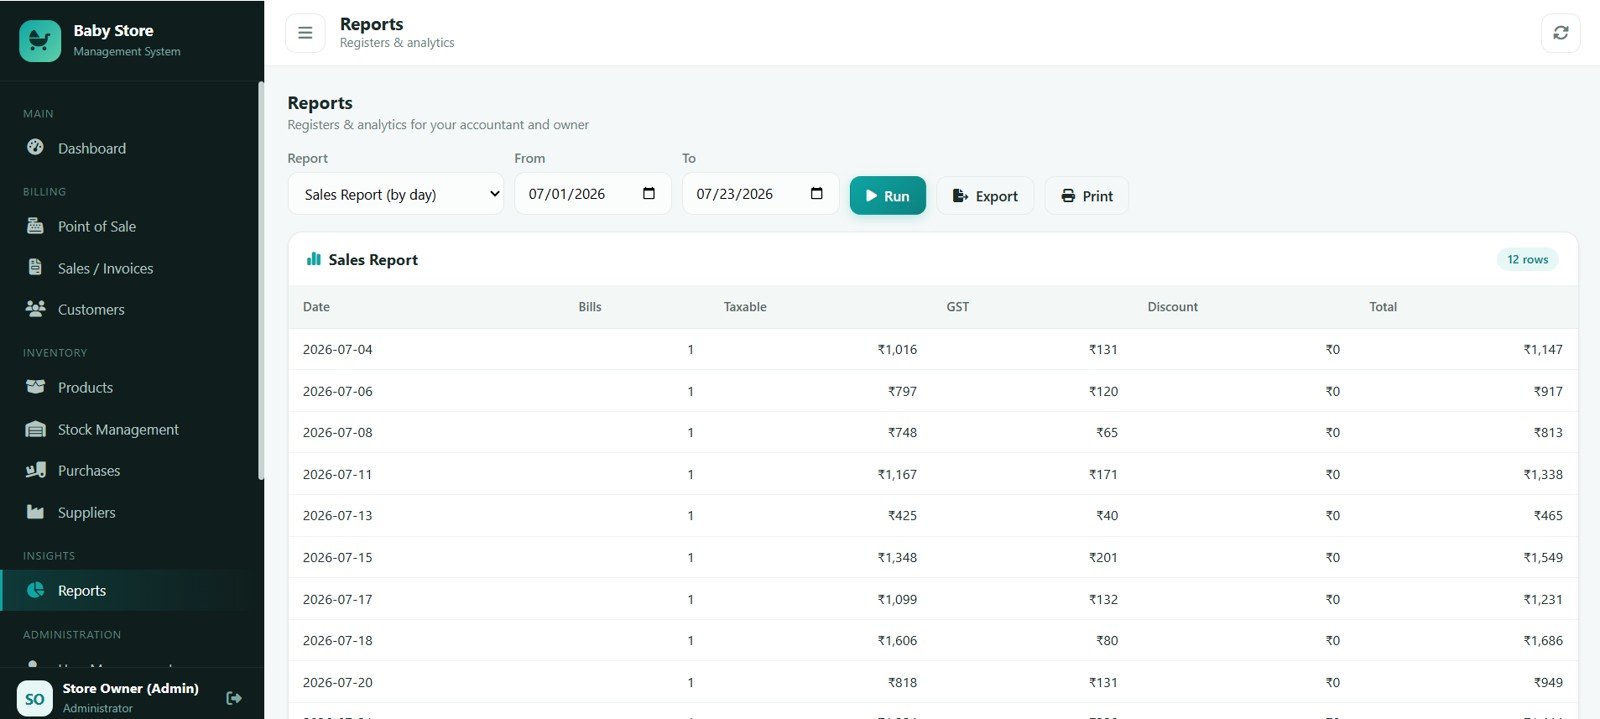Click the 12 rows badge
1600x719 pixels.
coord(1527,259)
